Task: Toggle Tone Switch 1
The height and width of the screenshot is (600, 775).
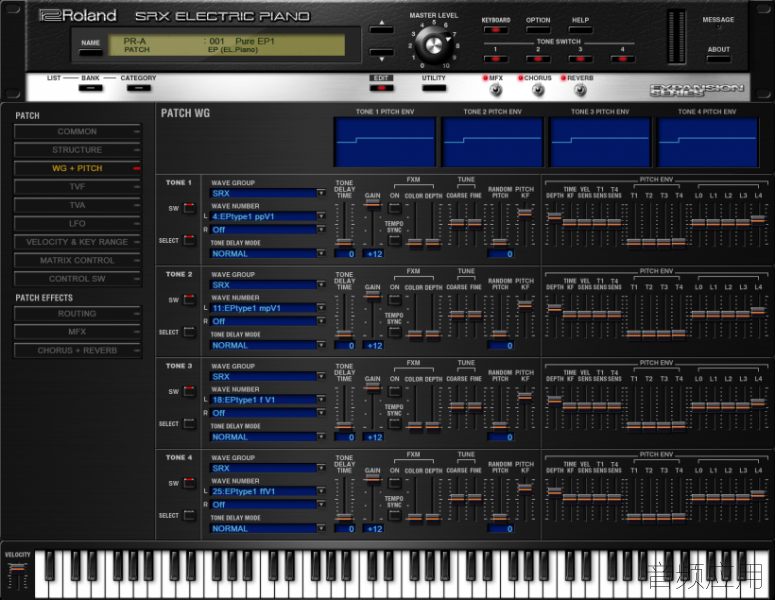Action: (496, 59)
